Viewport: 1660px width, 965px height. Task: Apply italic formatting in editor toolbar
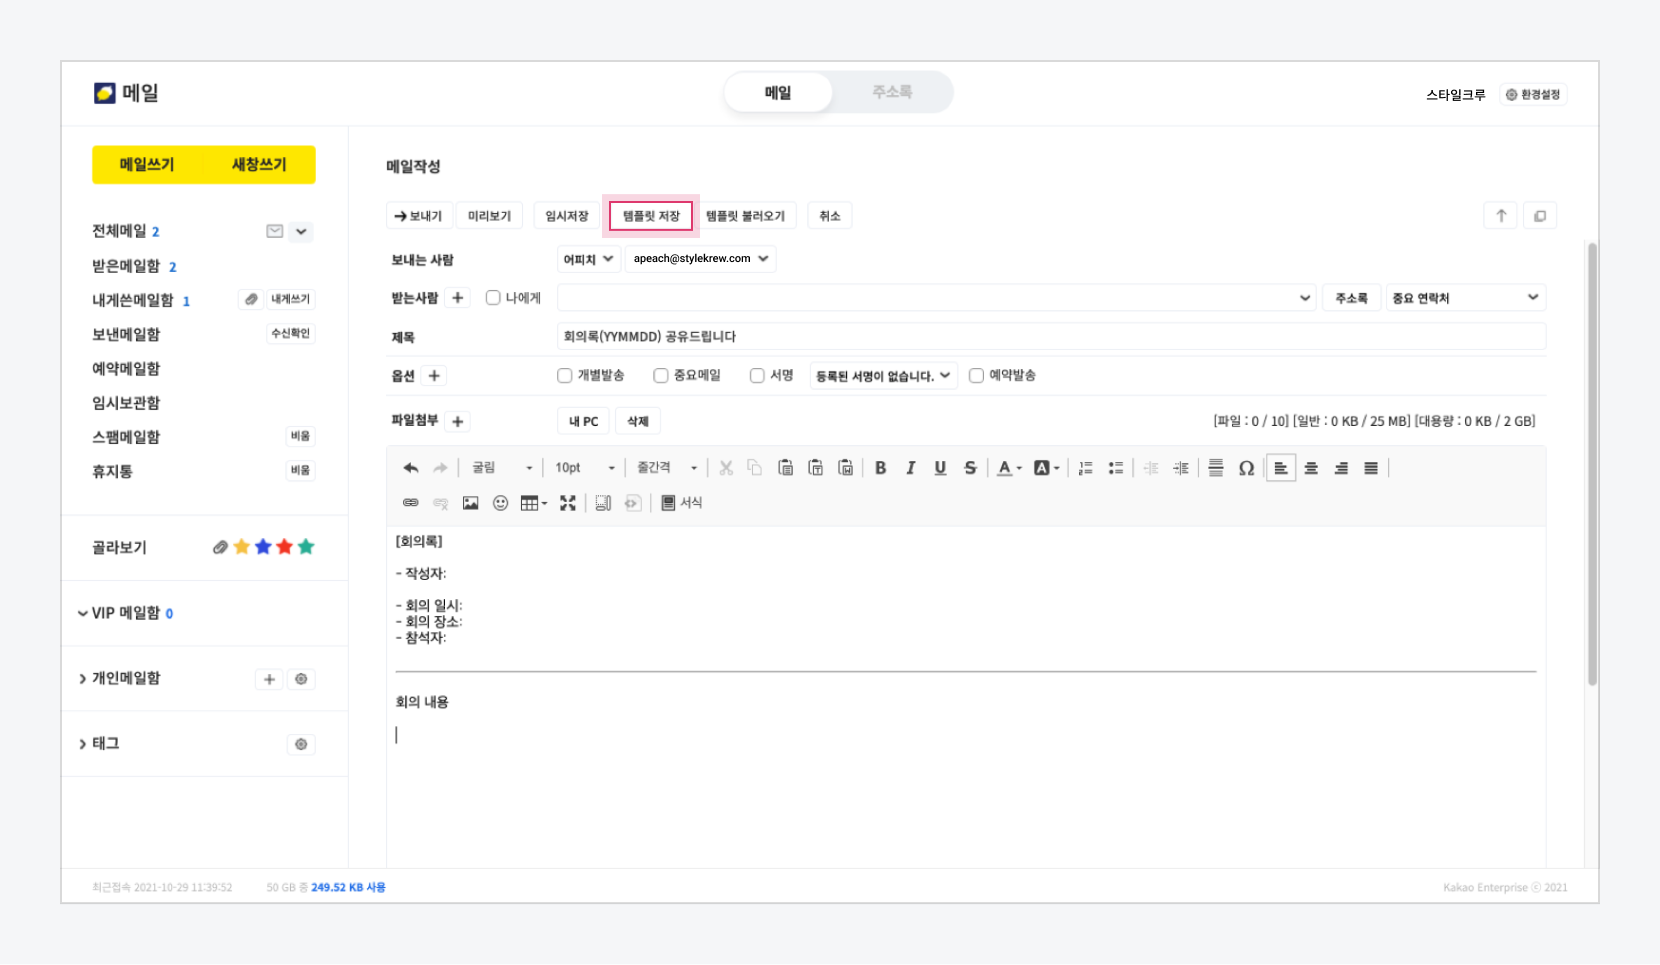910,468
